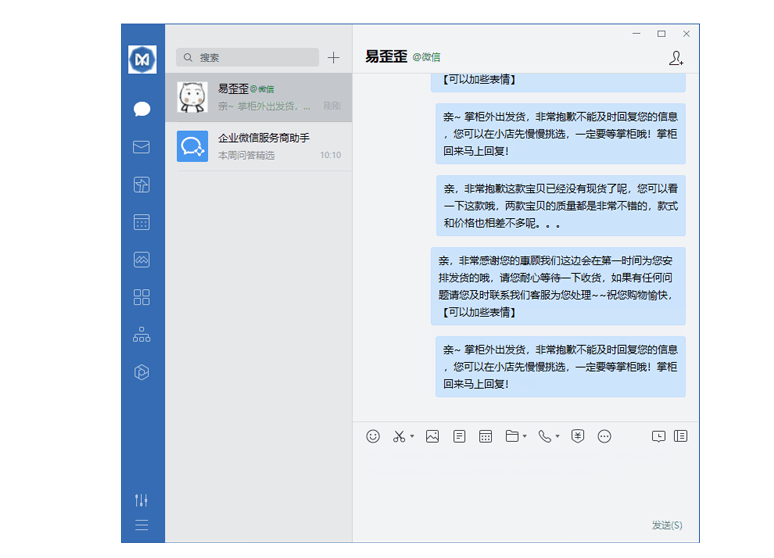Maximize the chat window
Viewport: 774px width, 558px height.
point(661,34)
